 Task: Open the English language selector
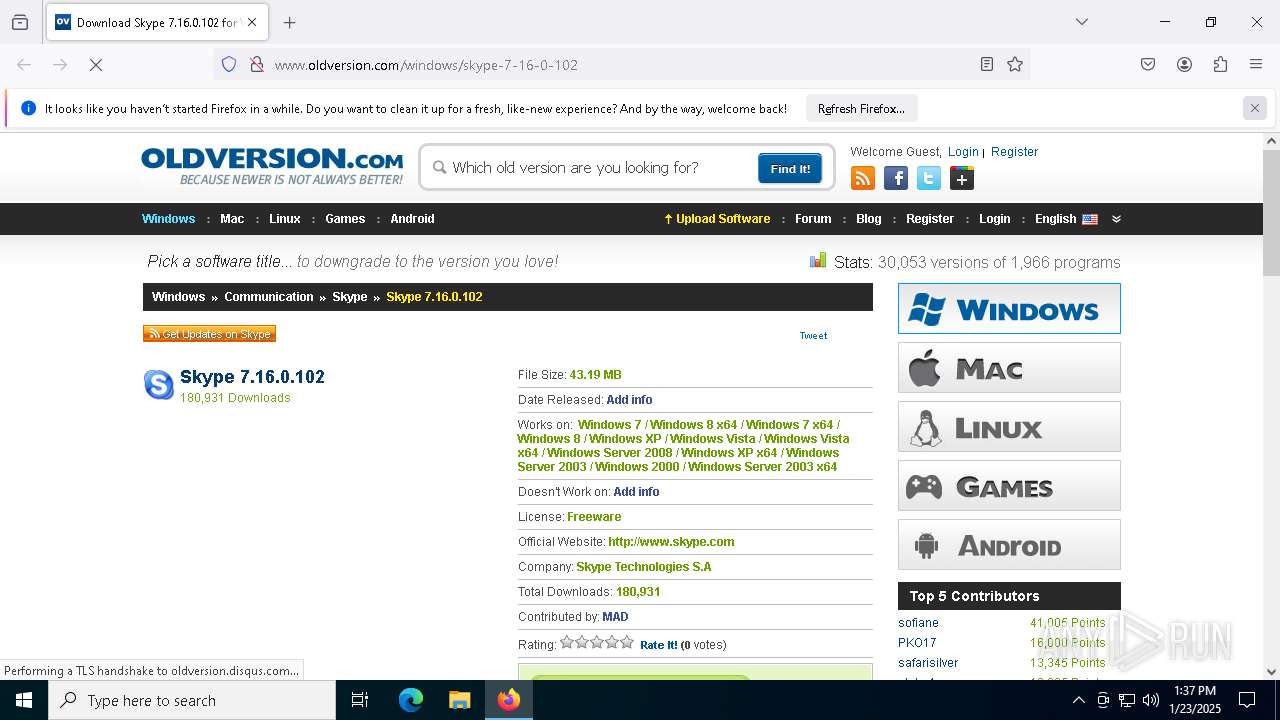(x=1066, y=219)
